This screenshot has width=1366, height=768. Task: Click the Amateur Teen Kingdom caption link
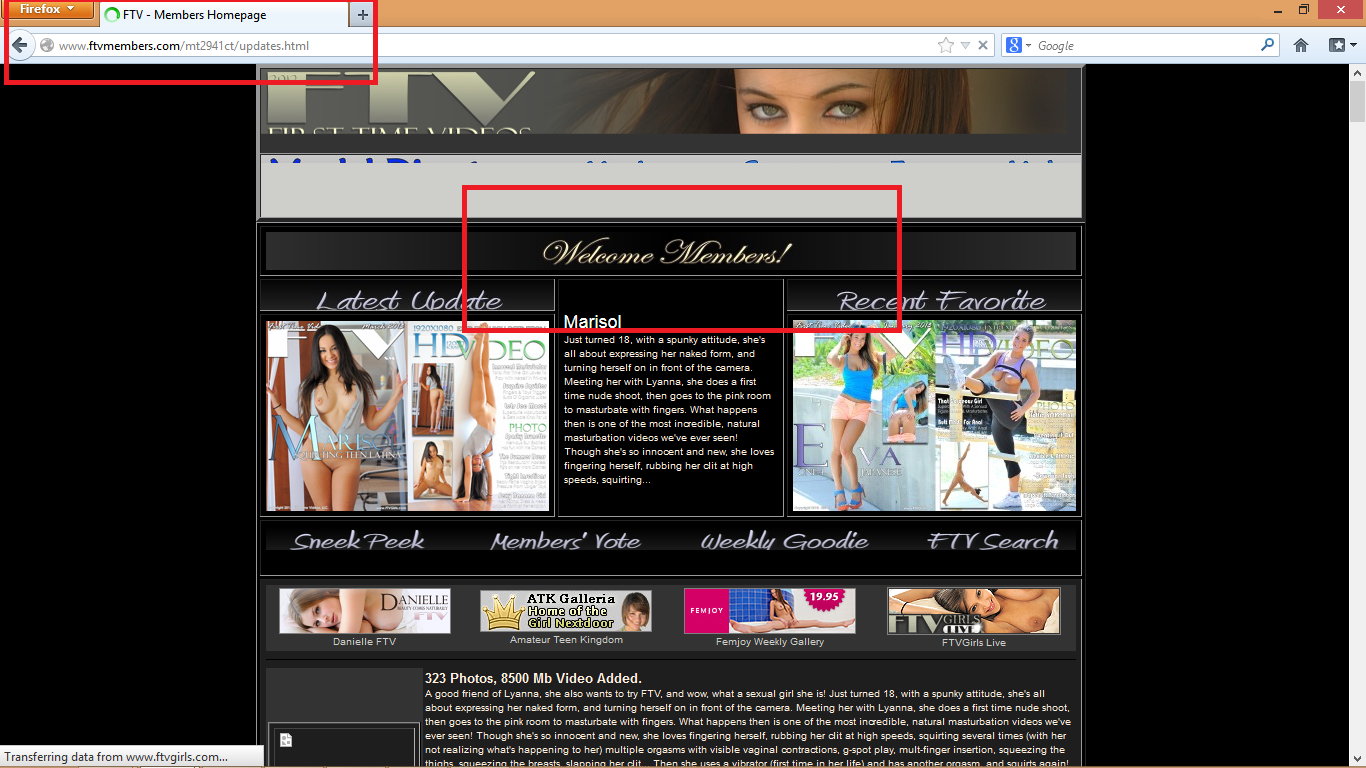pyautogui.click(x=566, y=640)
